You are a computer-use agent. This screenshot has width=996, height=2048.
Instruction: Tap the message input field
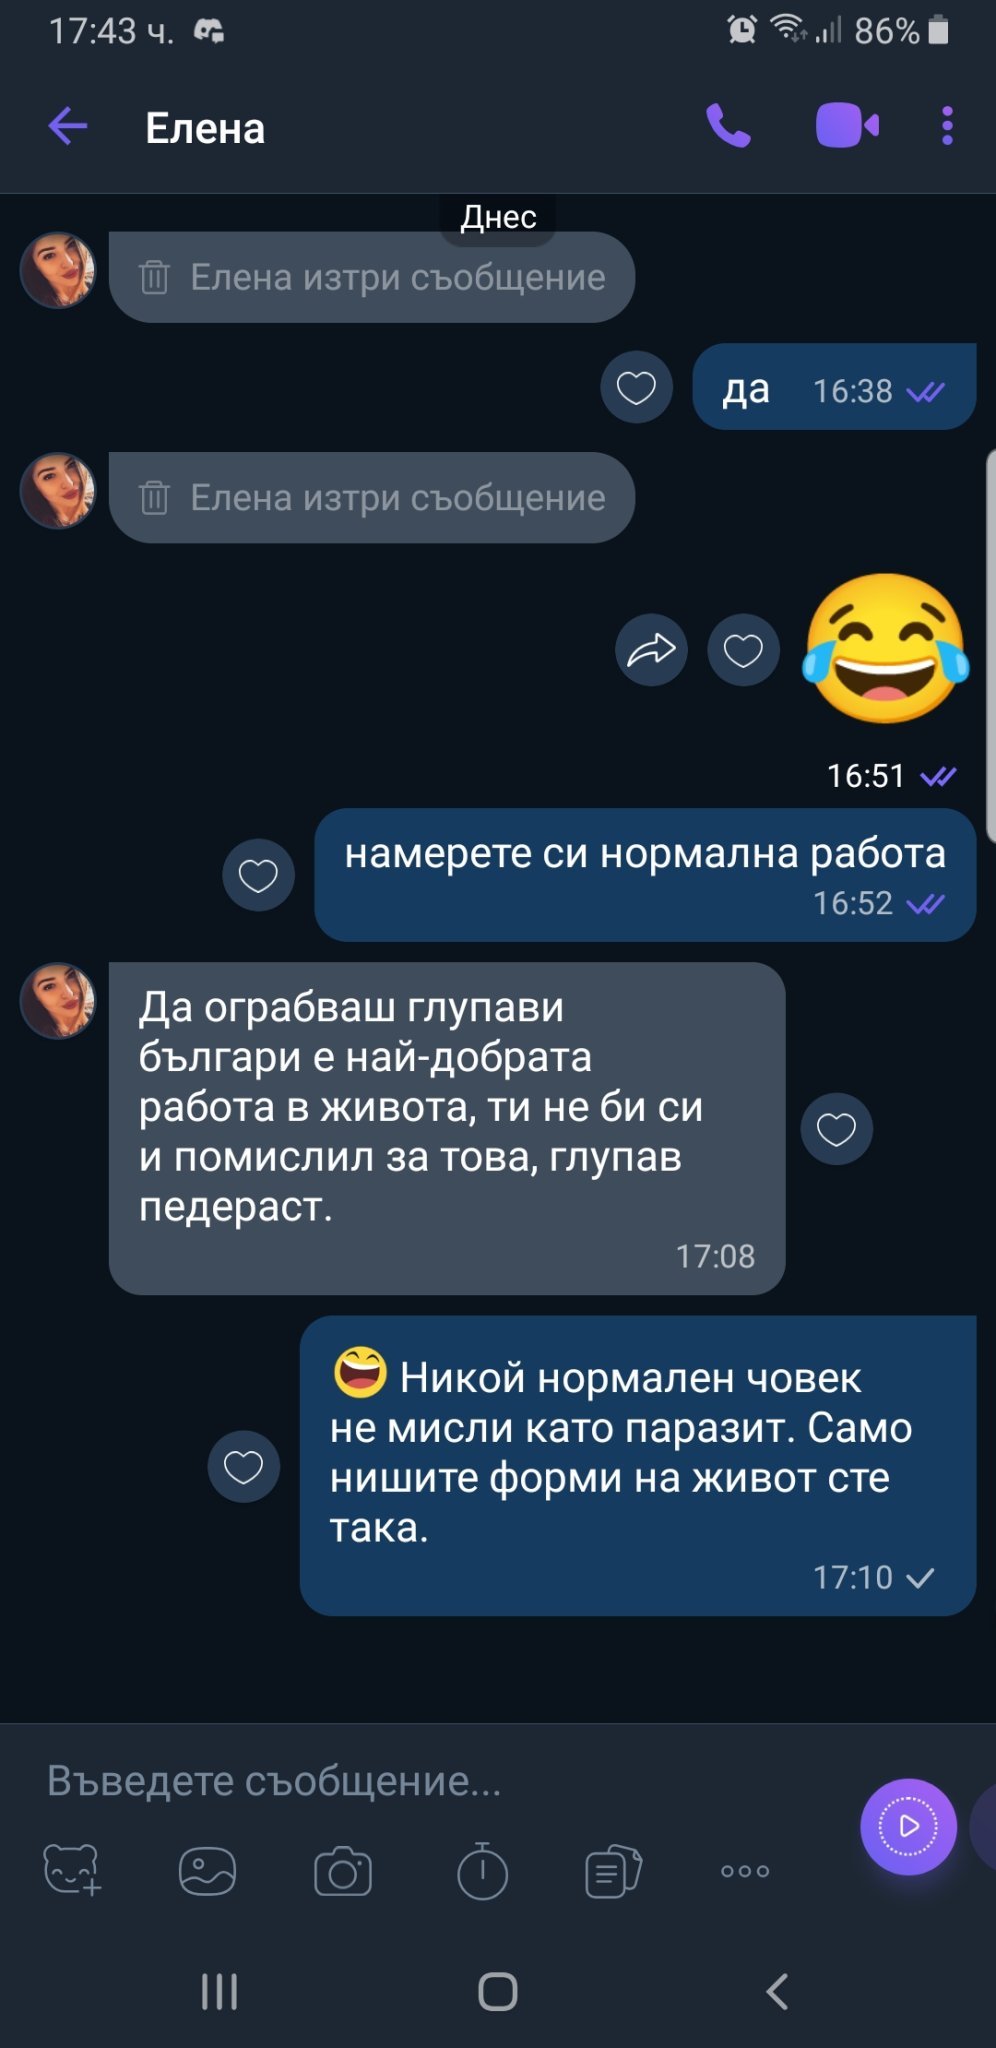coord(440,1781)
